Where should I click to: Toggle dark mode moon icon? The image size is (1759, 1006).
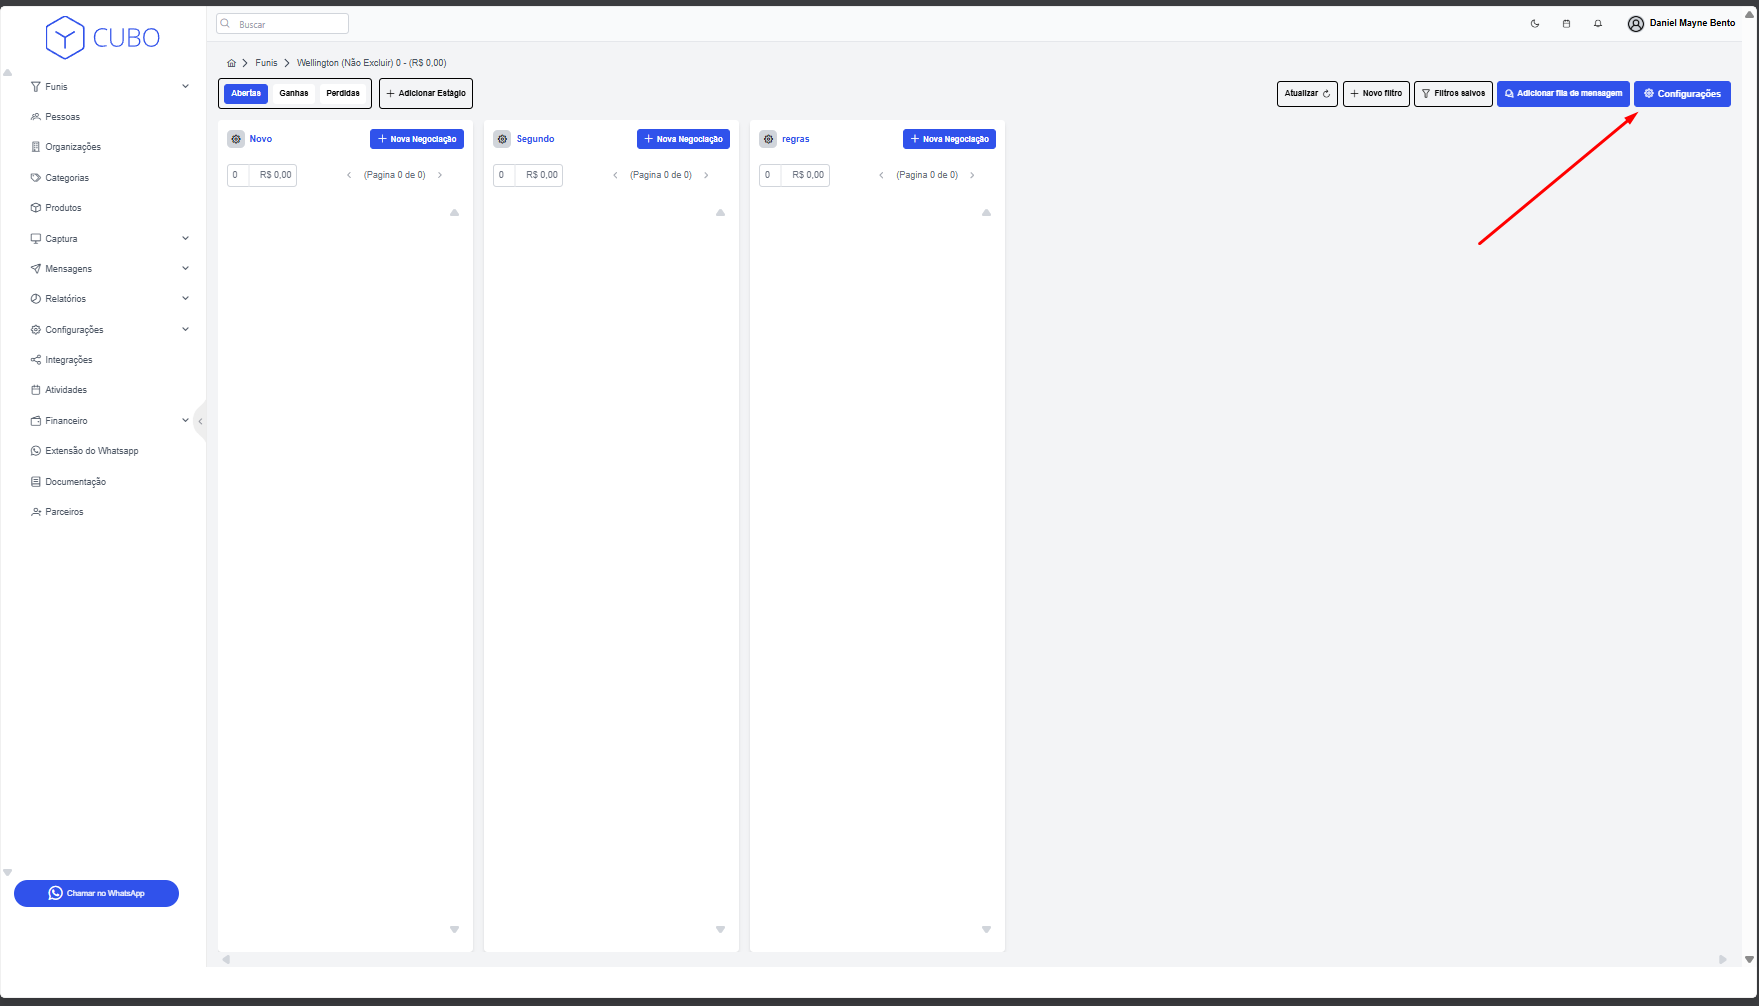pyautogui.click(x=1535, y=24)
